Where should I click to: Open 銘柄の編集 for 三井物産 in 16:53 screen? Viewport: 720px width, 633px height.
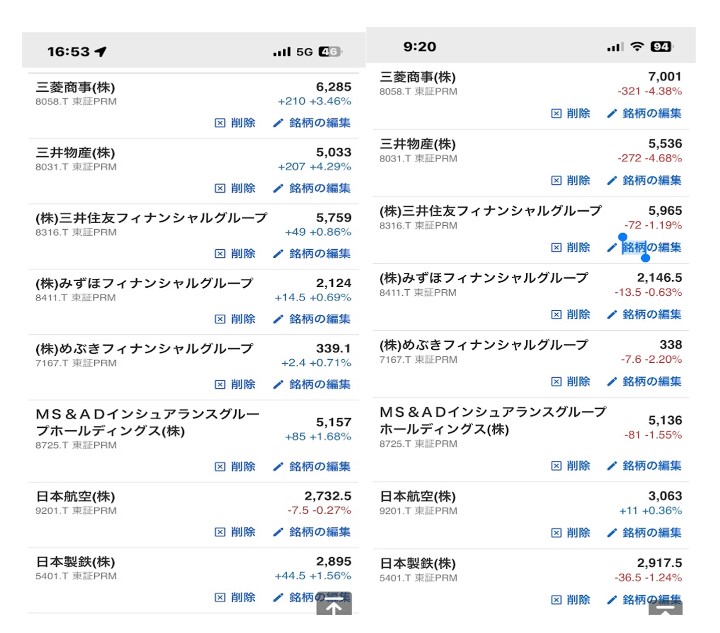320,188
